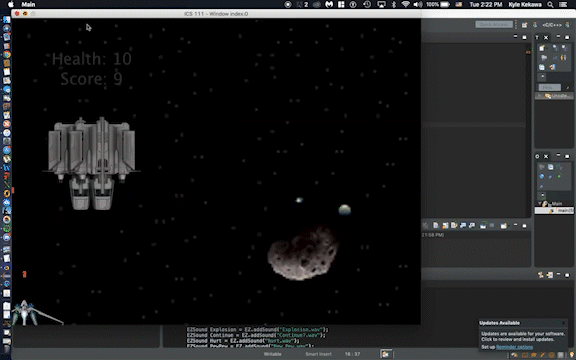The height and width of the screenshot is (360, 576).
Task: Open the macOS volume control icon
Action: 418,4
